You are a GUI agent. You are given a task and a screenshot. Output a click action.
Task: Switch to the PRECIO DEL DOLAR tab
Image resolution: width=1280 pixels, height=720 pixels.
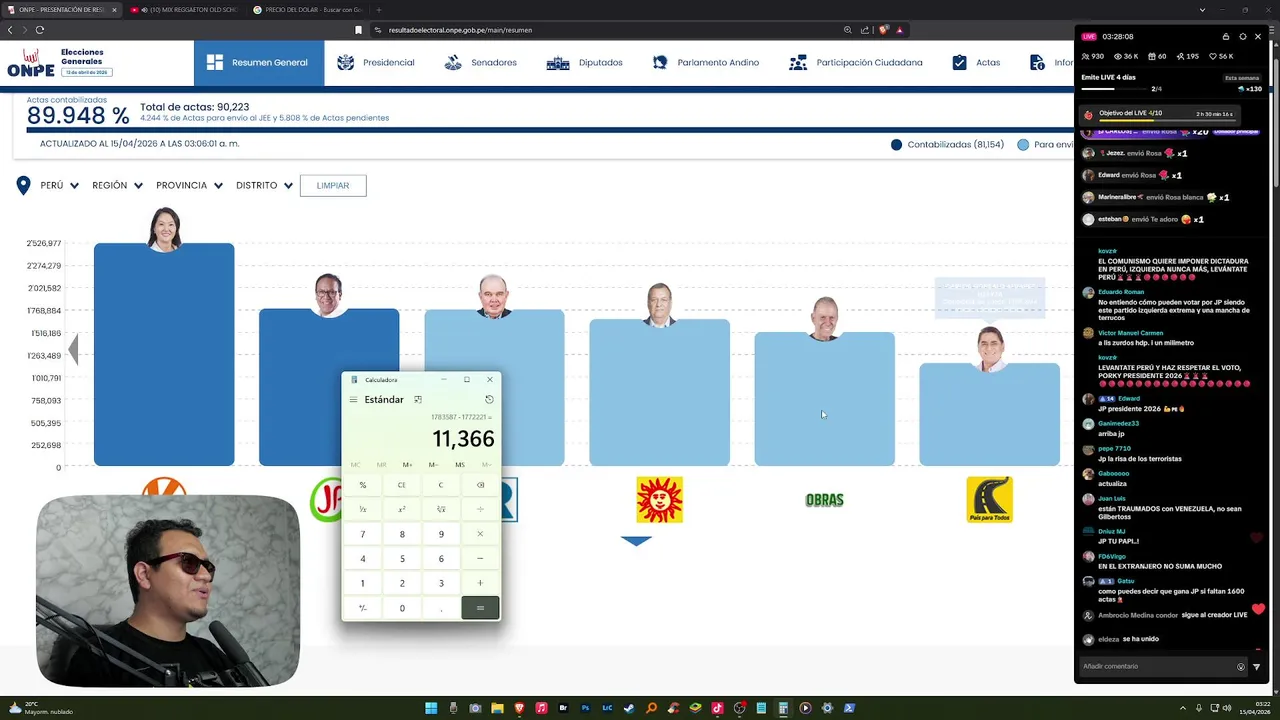click(x=307, y=10)
